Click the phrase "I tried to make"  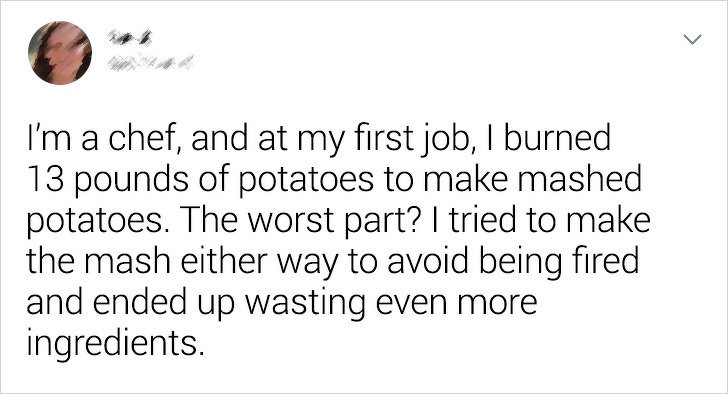[540, 220]
